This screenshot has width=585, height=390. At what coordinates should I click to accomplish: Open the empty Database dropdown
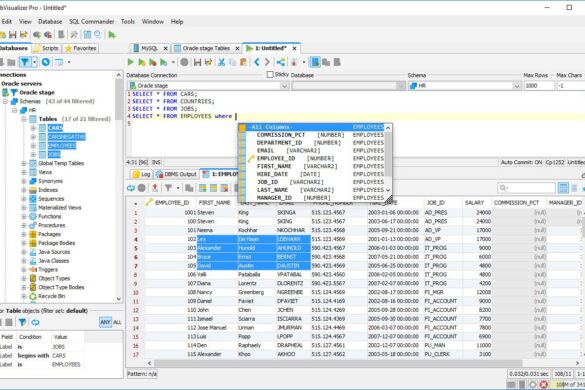coord(348,86)
